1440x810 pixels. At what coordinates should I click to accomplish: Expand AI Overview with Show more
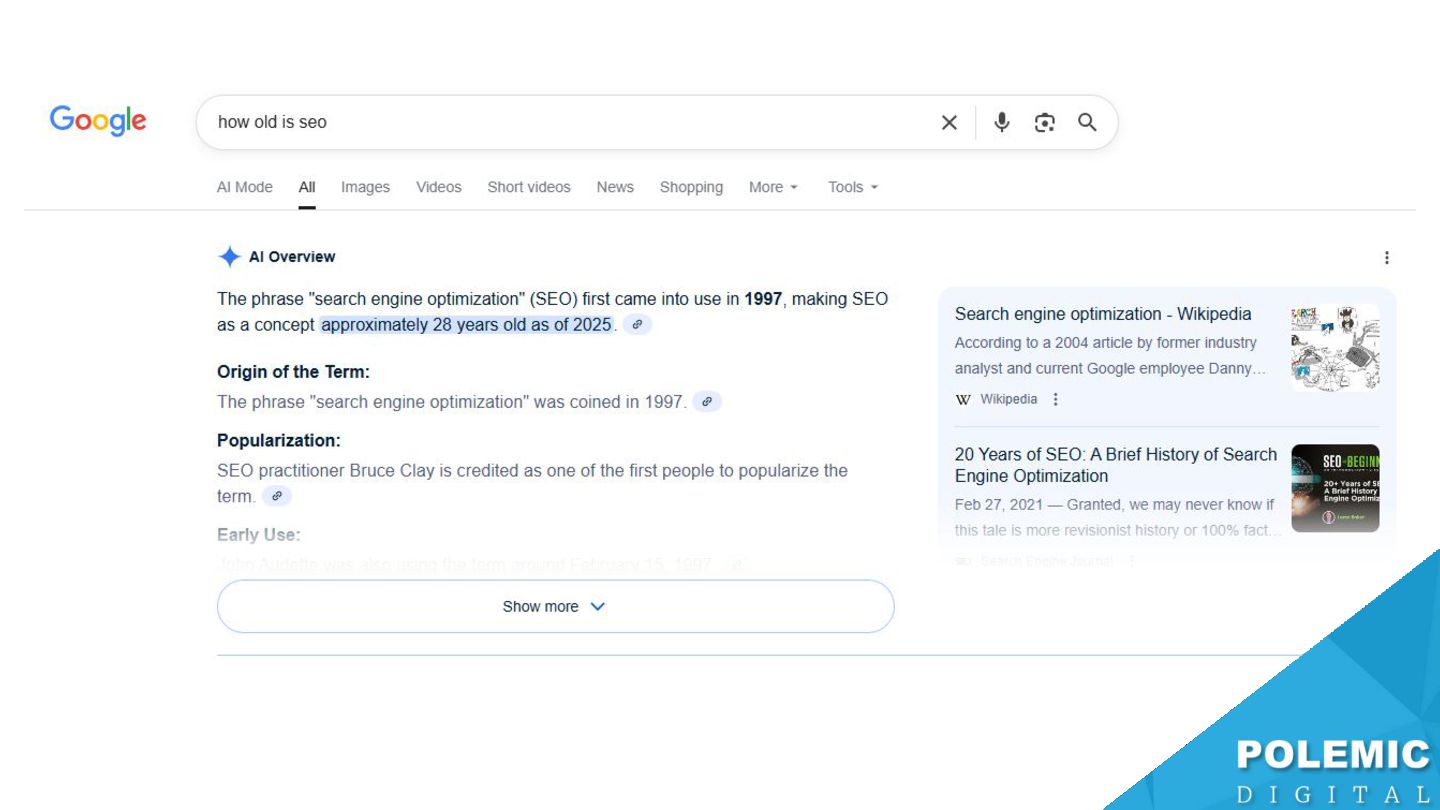coord(555,606)
